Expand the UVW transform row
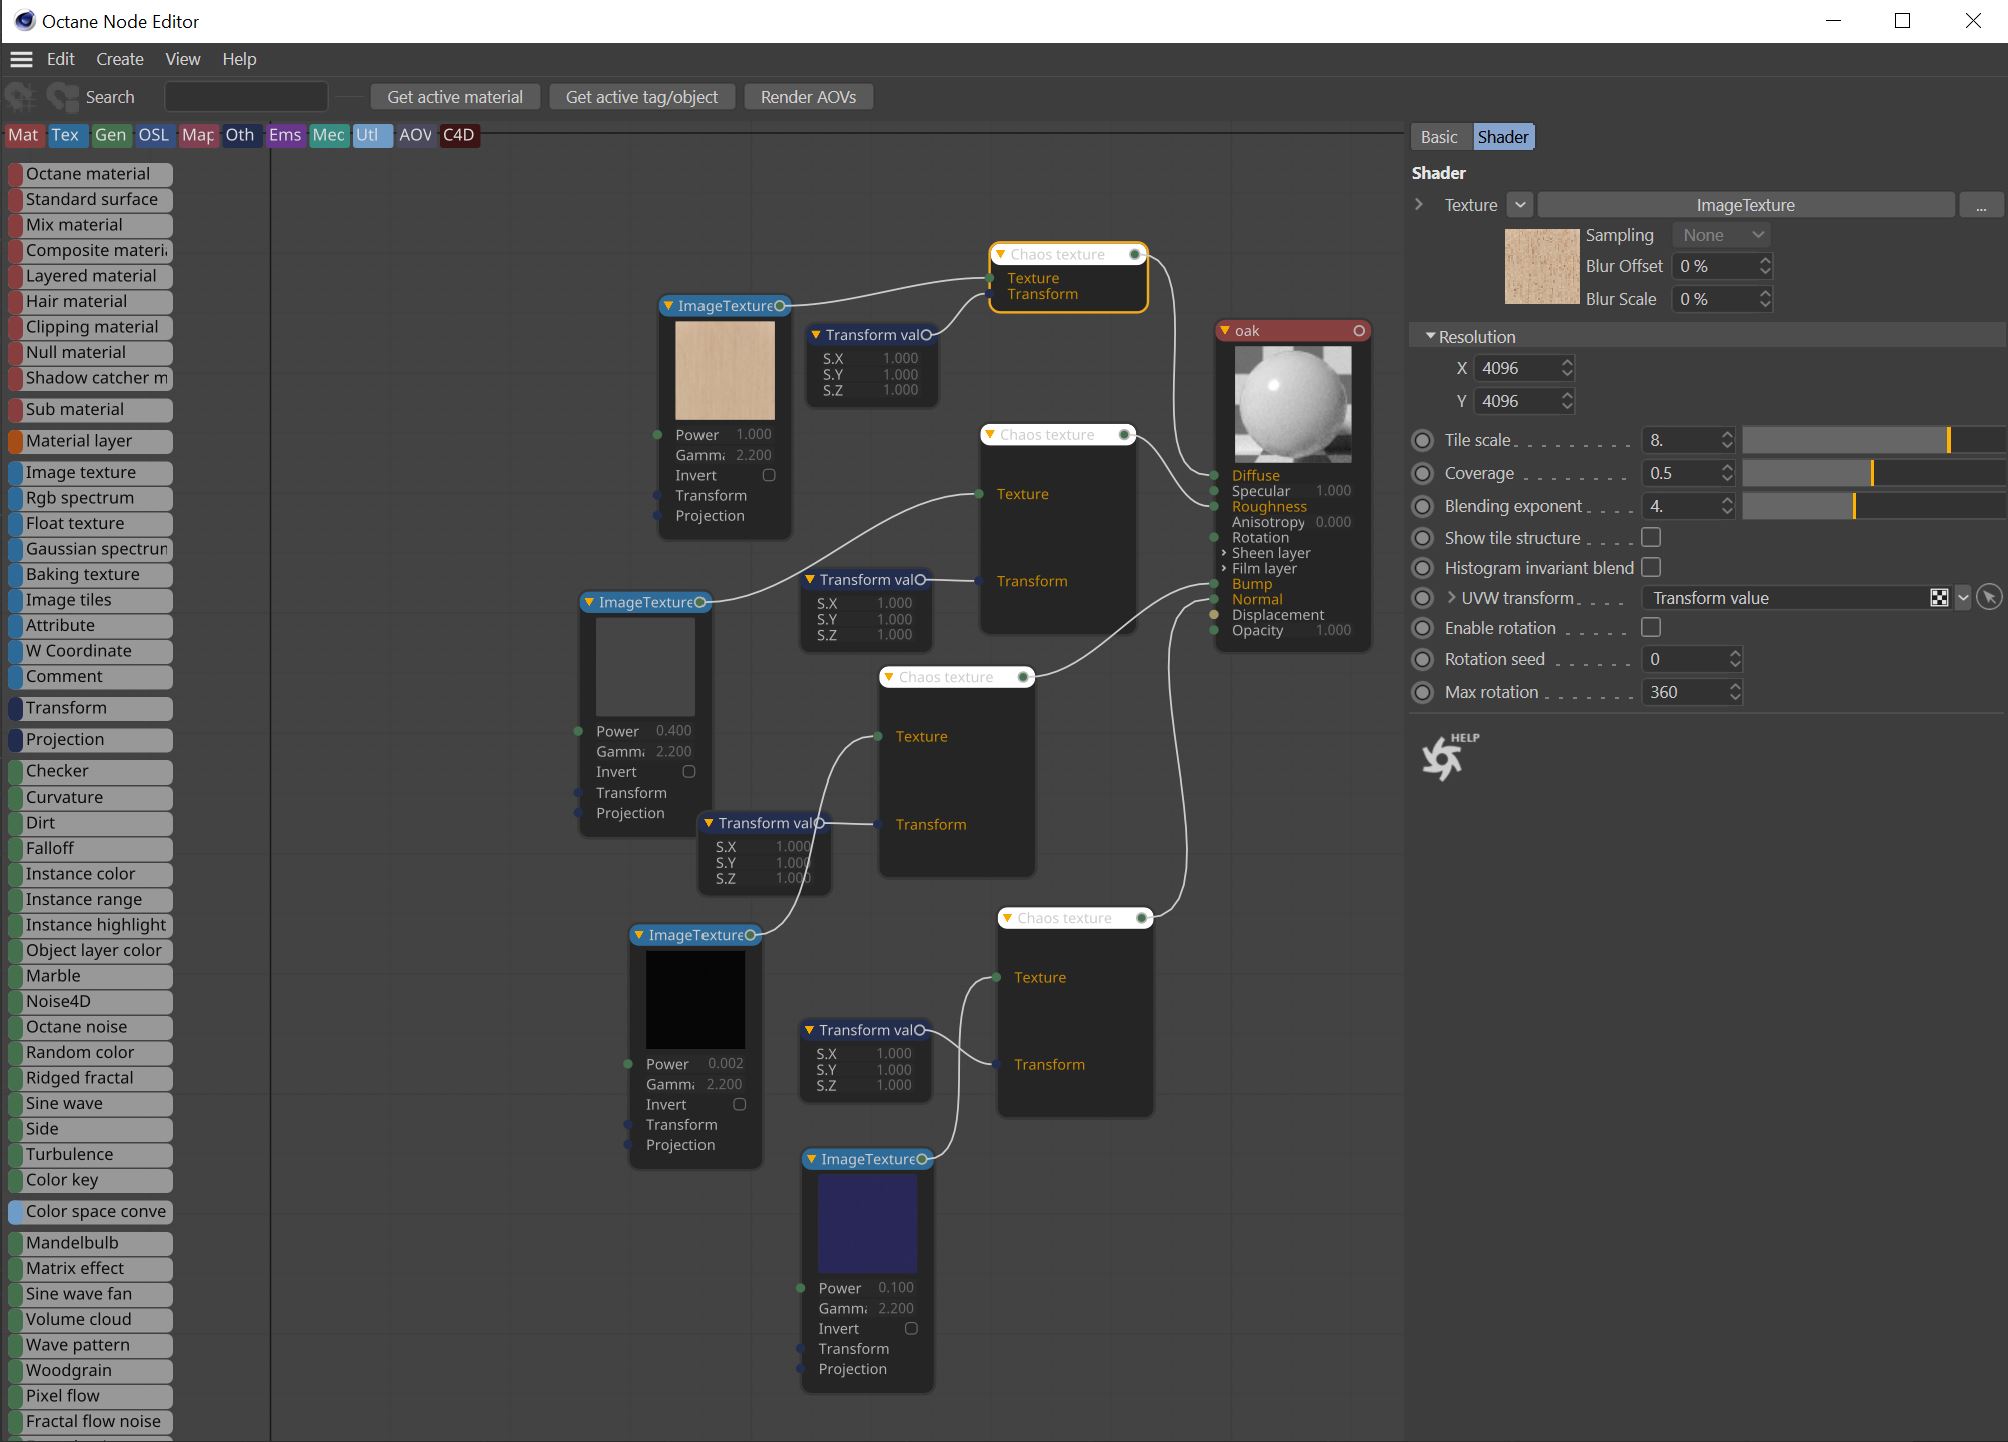Viewport: 2008px width, 1442px height. click(1451, 598)
